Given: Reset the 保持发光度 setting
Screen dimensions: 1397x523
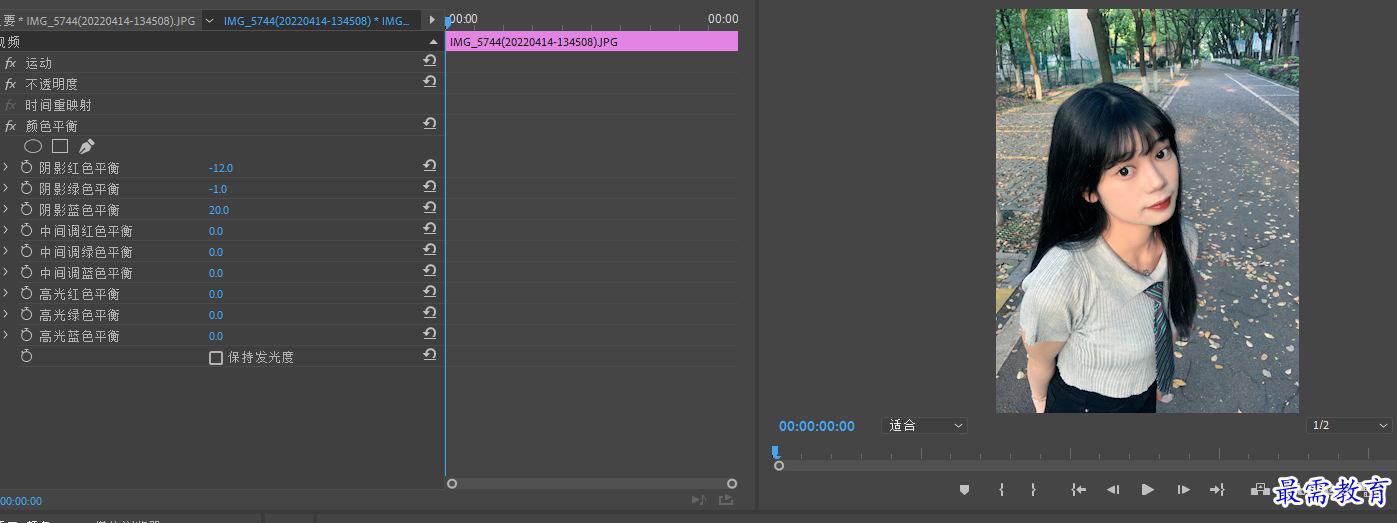Looking at the screenshot, I should point(429,355).
